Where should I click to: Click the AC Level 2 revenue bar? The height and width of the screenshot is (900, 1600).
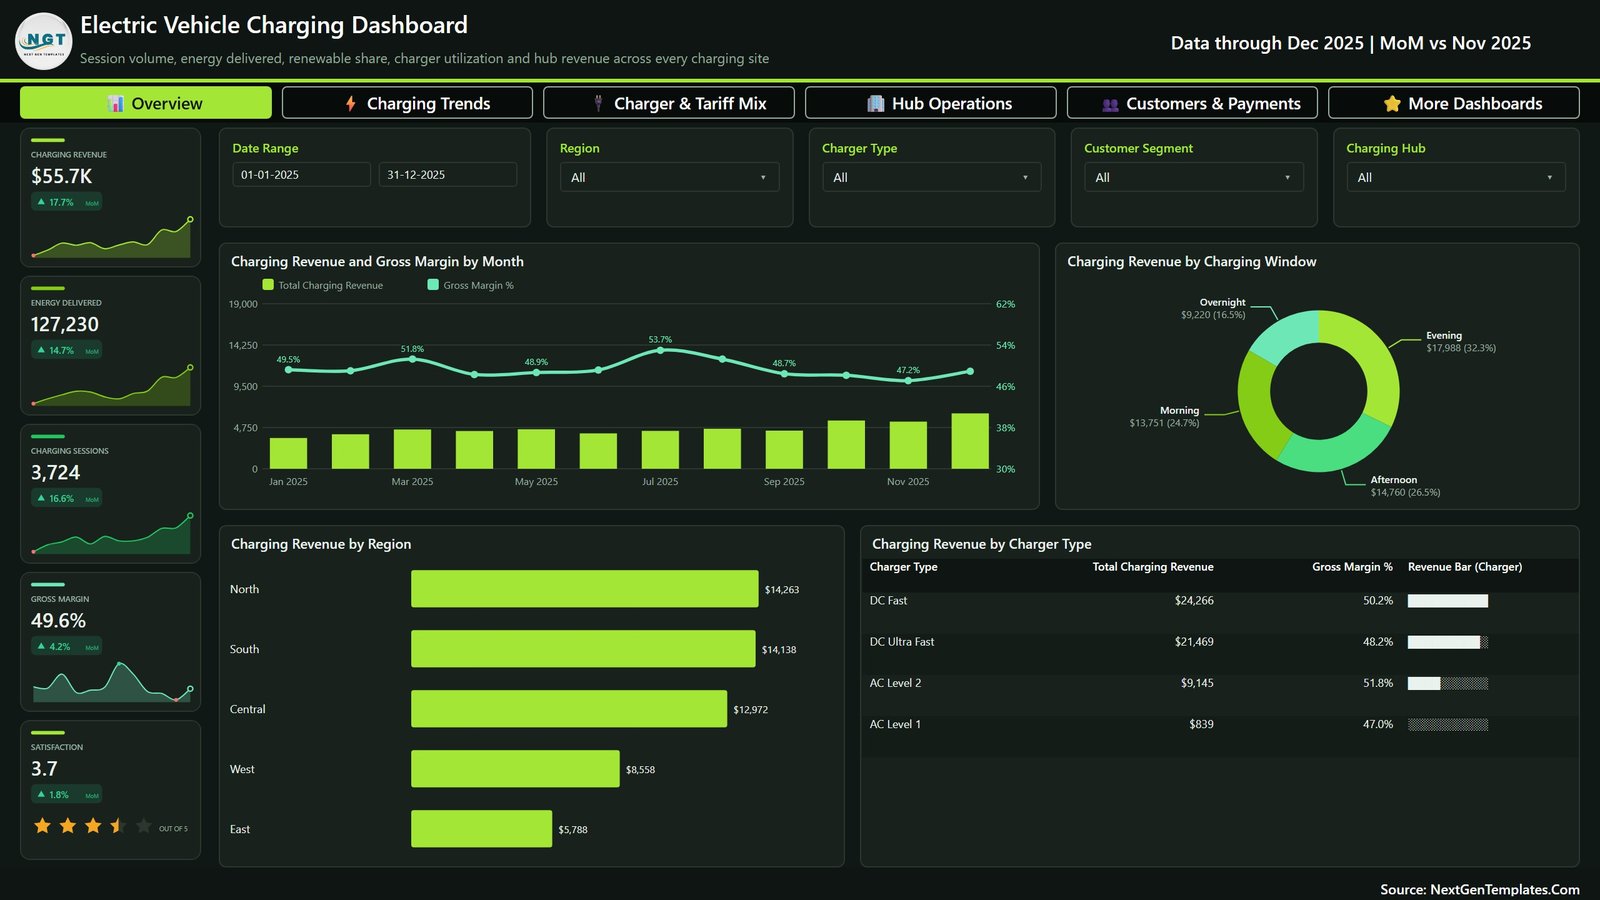(x=1448, y=683)
